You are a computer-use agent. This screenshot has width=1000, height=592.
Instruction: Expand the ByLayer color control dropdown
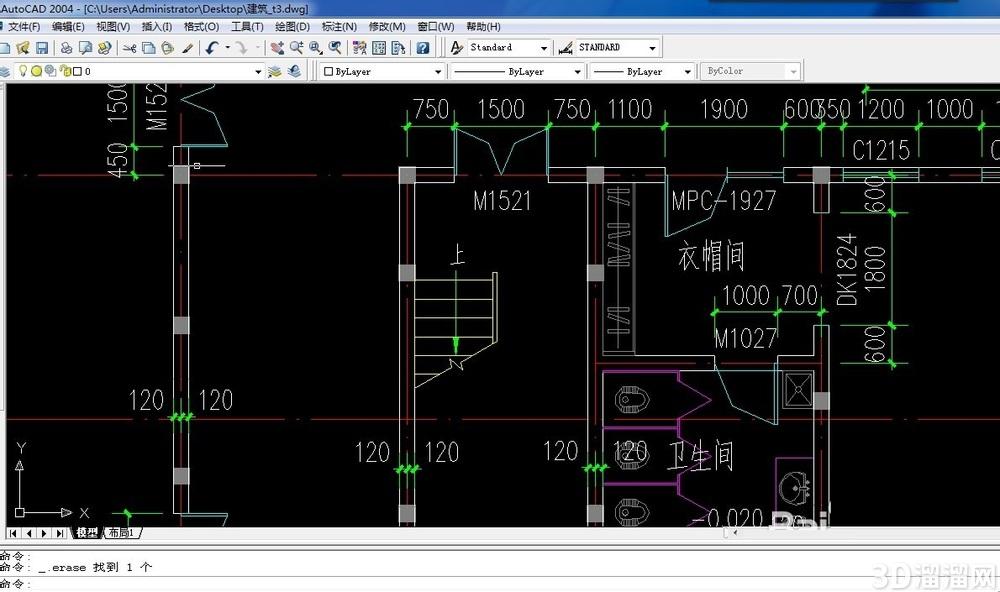pos(382,71)
